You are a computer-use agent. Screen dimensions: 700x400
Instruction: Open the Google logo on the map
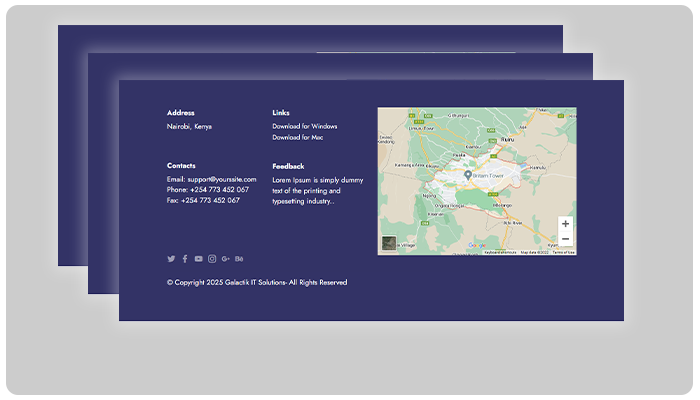476,246
